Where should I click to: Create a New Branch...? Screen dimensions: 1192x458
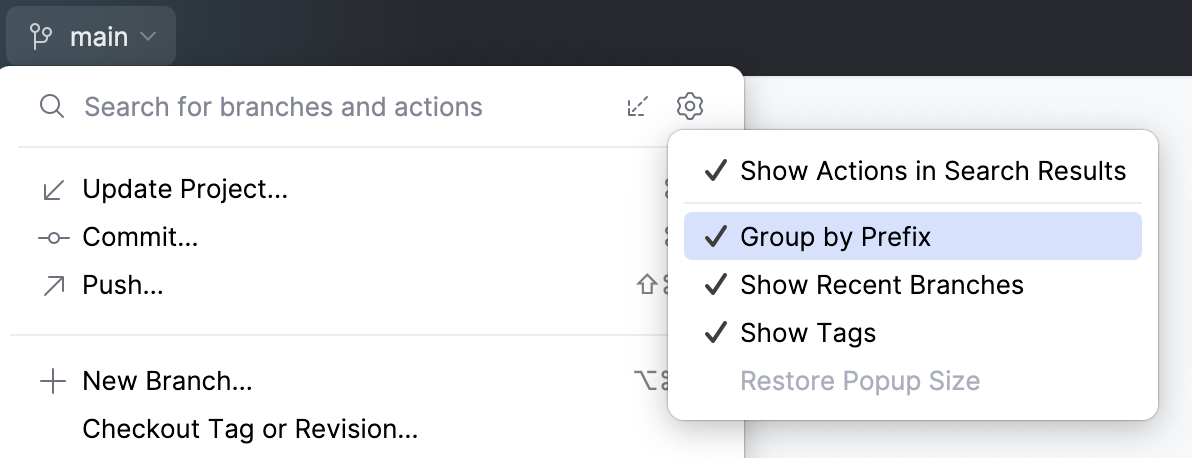click(167, 381)
